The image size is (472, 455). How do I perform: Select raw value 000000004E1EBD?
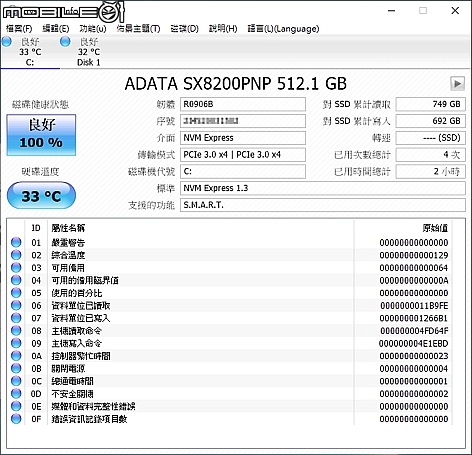point(413,344)
